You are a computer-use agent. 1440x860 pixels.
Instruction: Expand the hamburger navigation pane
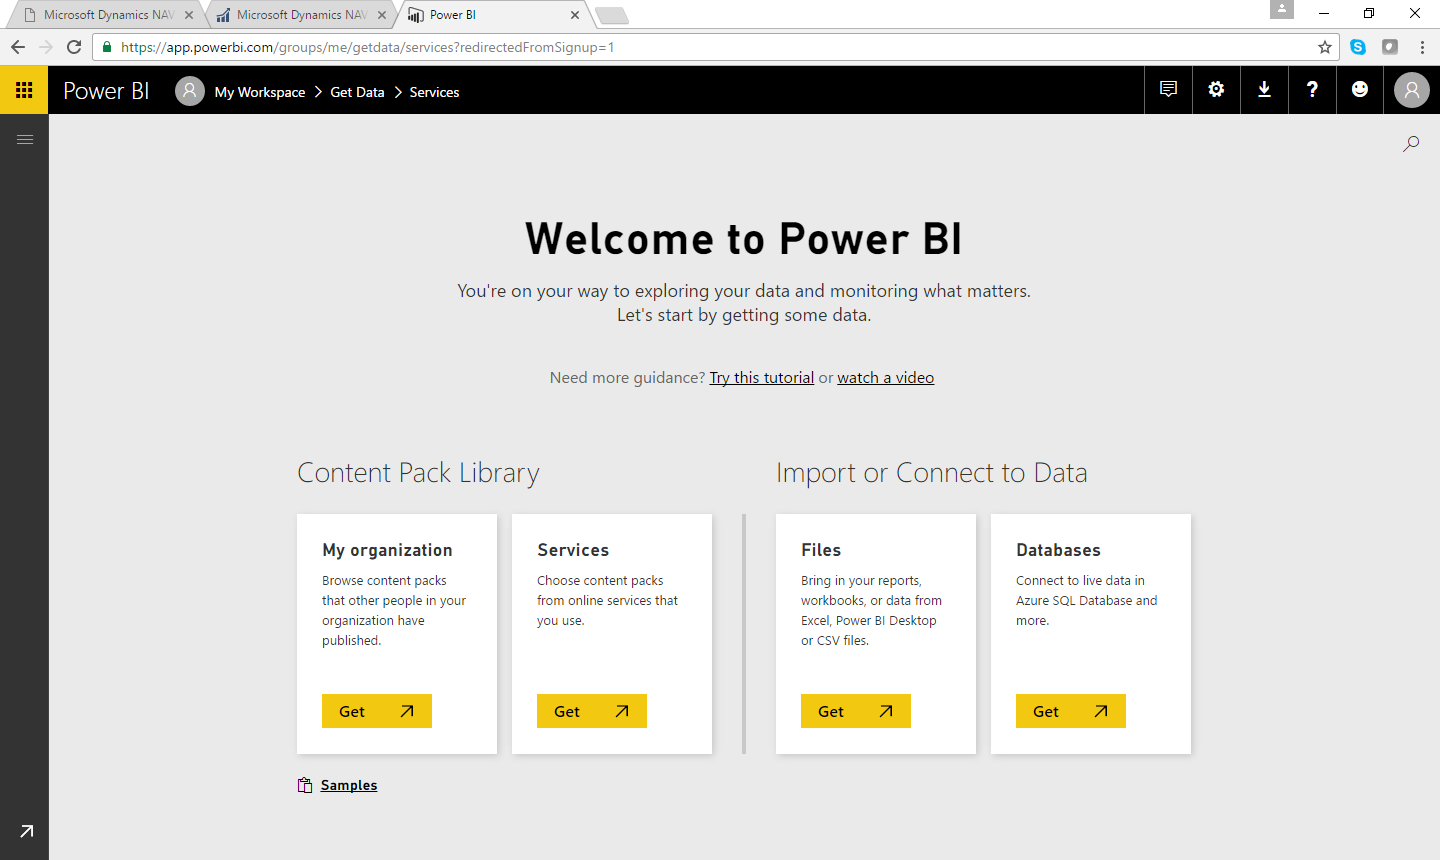(25, 139)
